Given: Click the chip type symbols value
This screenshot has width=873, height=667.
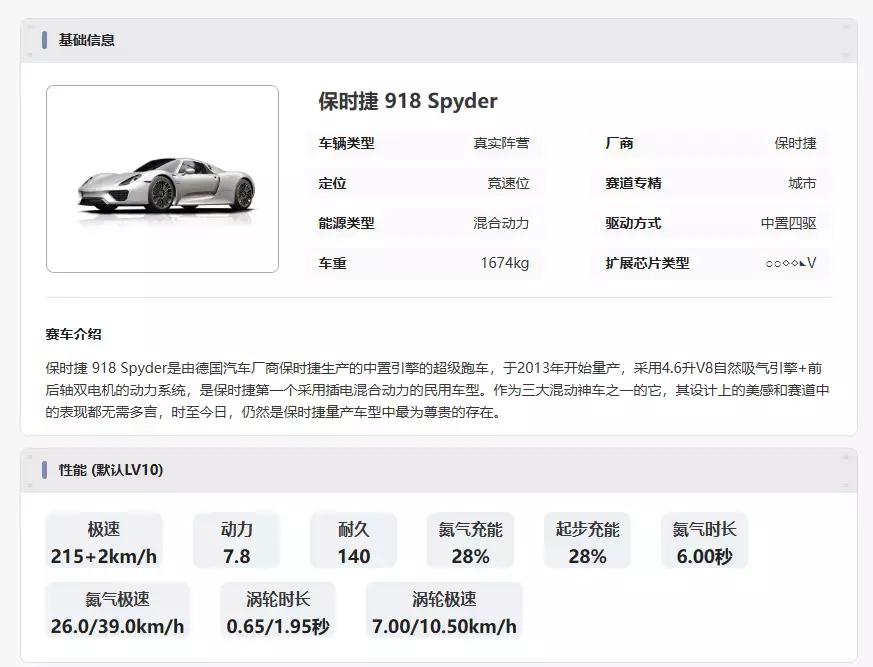Looking at the screenshot, I should tap(791, 263).
